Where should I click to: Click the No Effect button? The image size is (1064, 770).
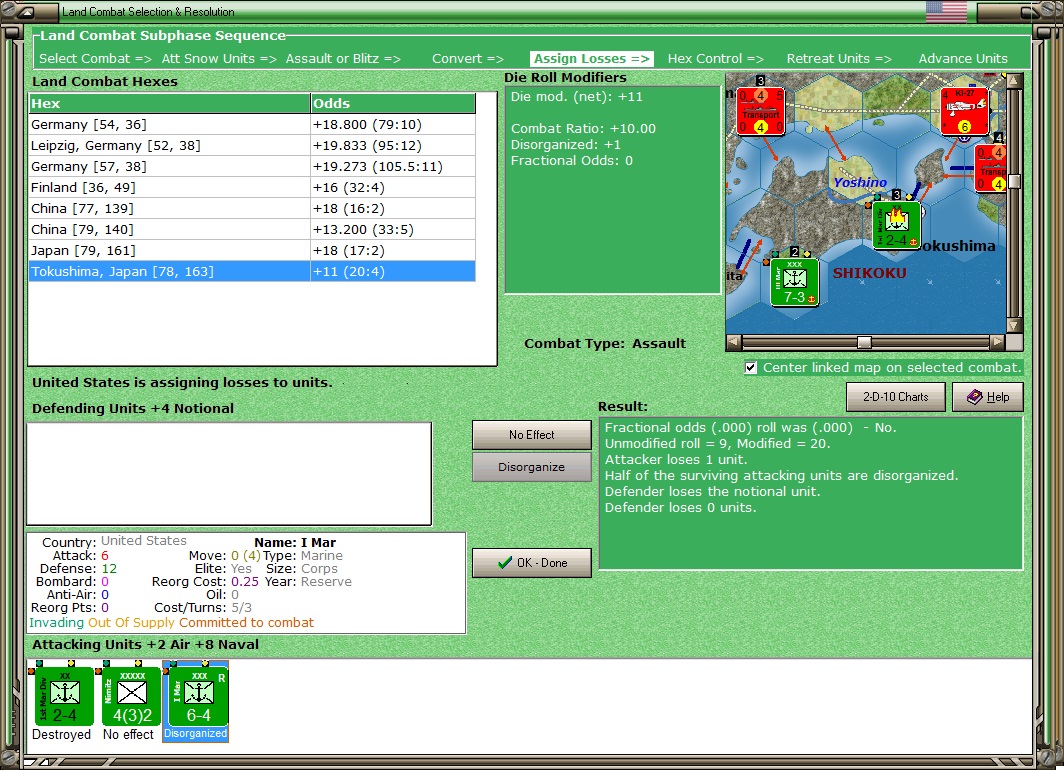531,435
